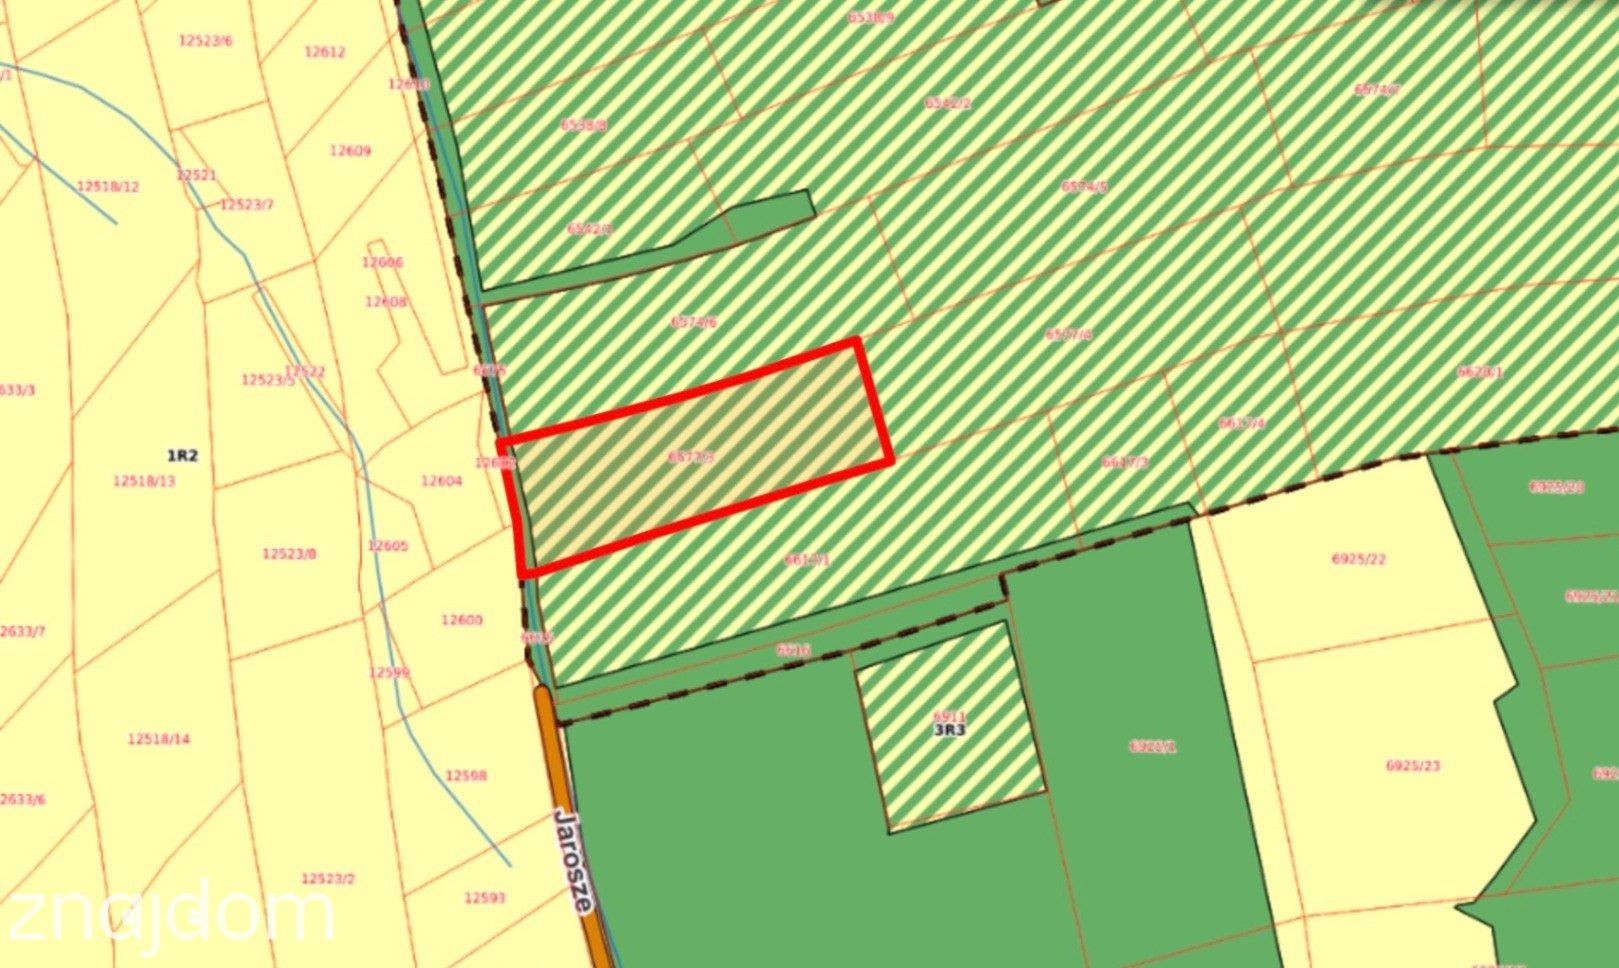
Task: Click parcel label 6911
Action: coord(949,717)
